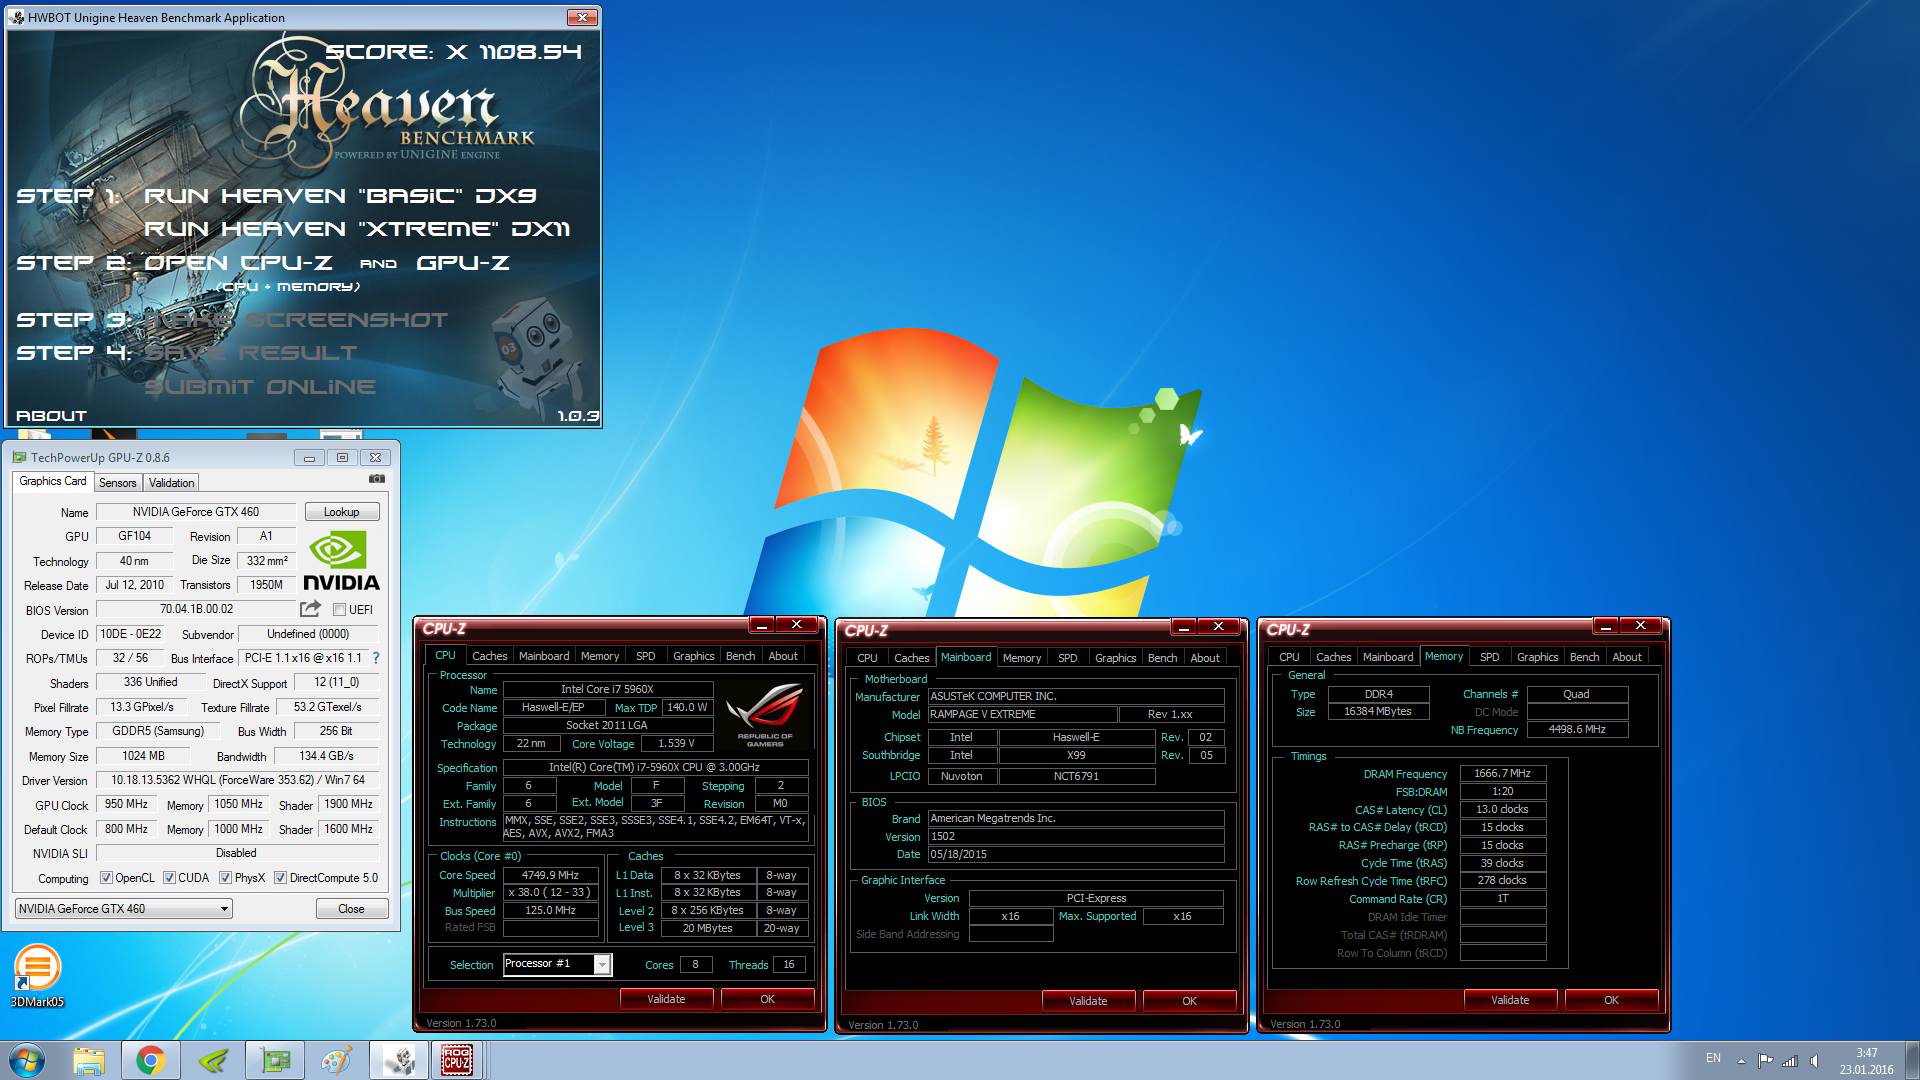This screenshot has width=1920, height=1080.
Task: Click the Bus Interface question mark icon
Action: coord(376,658)
